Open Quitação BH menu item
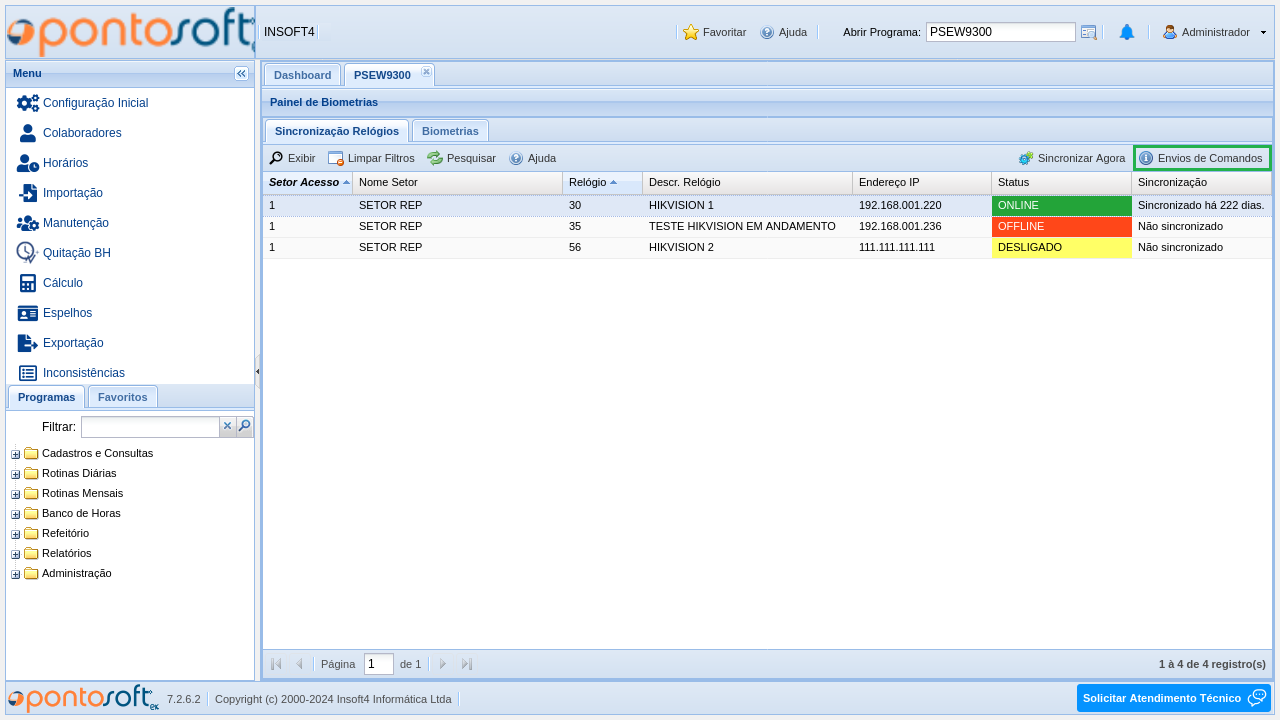Viewport: 1280px width, 720px height. click(x=76, y=253)
